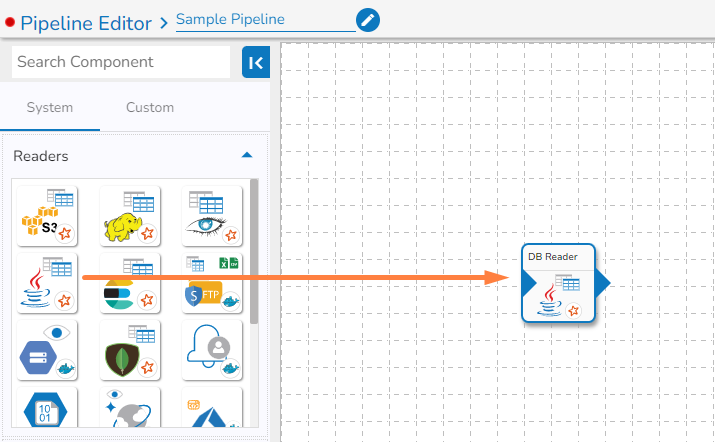715x442 pixels.
Task: Collapse the component panel with arrow button
Action: (256, 62)
